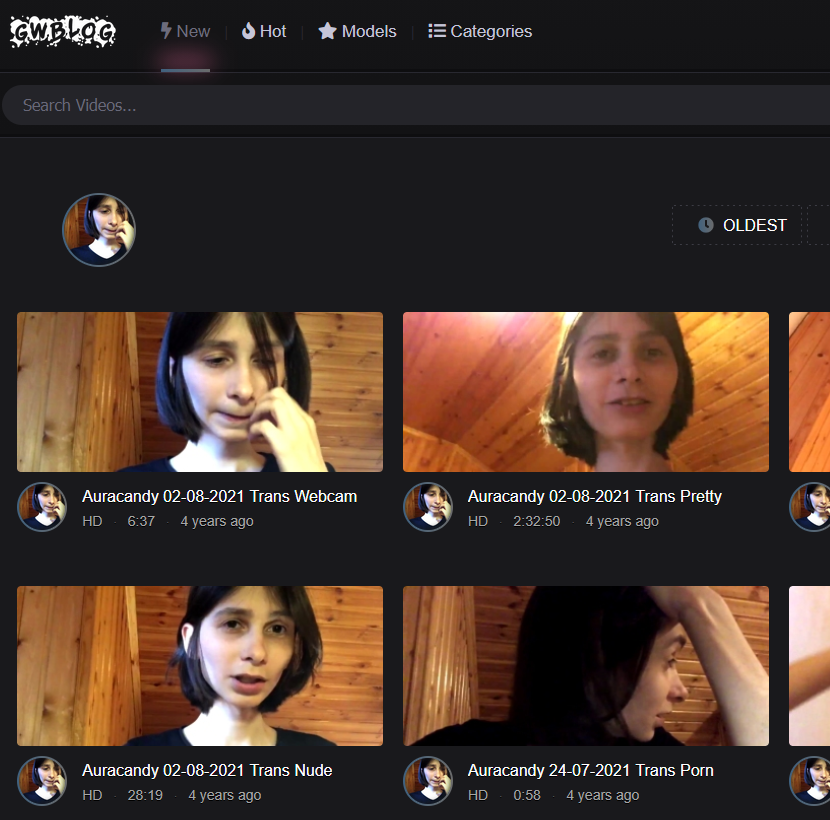Click '4 years ago' beside the 28:19 duration

tap(225, 795)
